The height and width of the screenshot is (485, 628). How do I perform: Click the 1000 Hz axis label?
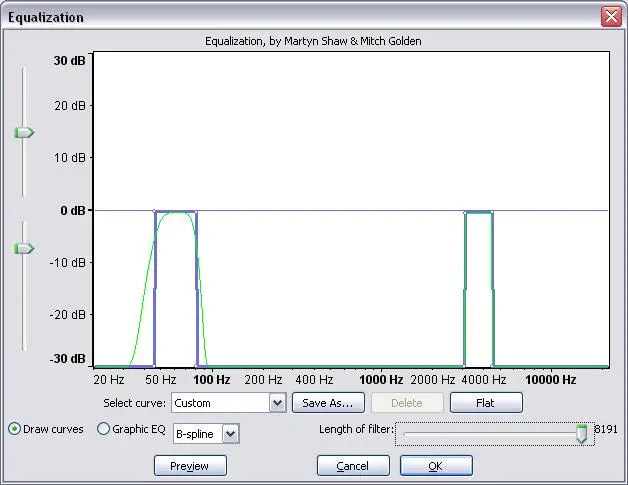(381, 380)
